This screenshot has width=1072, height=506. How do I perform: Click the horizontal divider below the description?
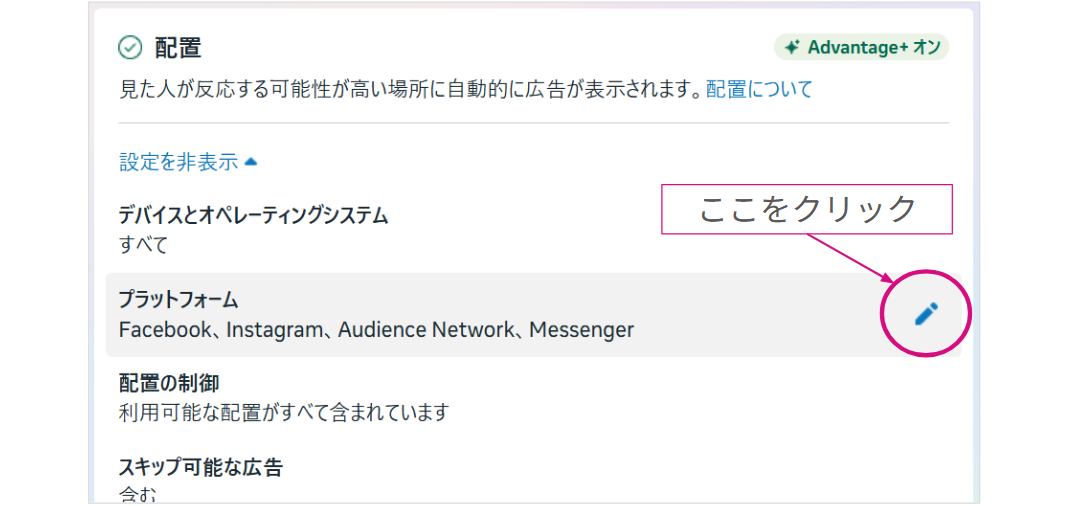point(533,123)
